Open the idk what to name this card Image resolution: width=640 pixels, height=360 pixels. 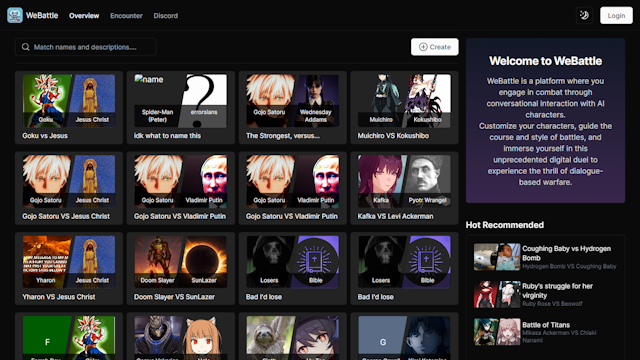tap(181, 107)
